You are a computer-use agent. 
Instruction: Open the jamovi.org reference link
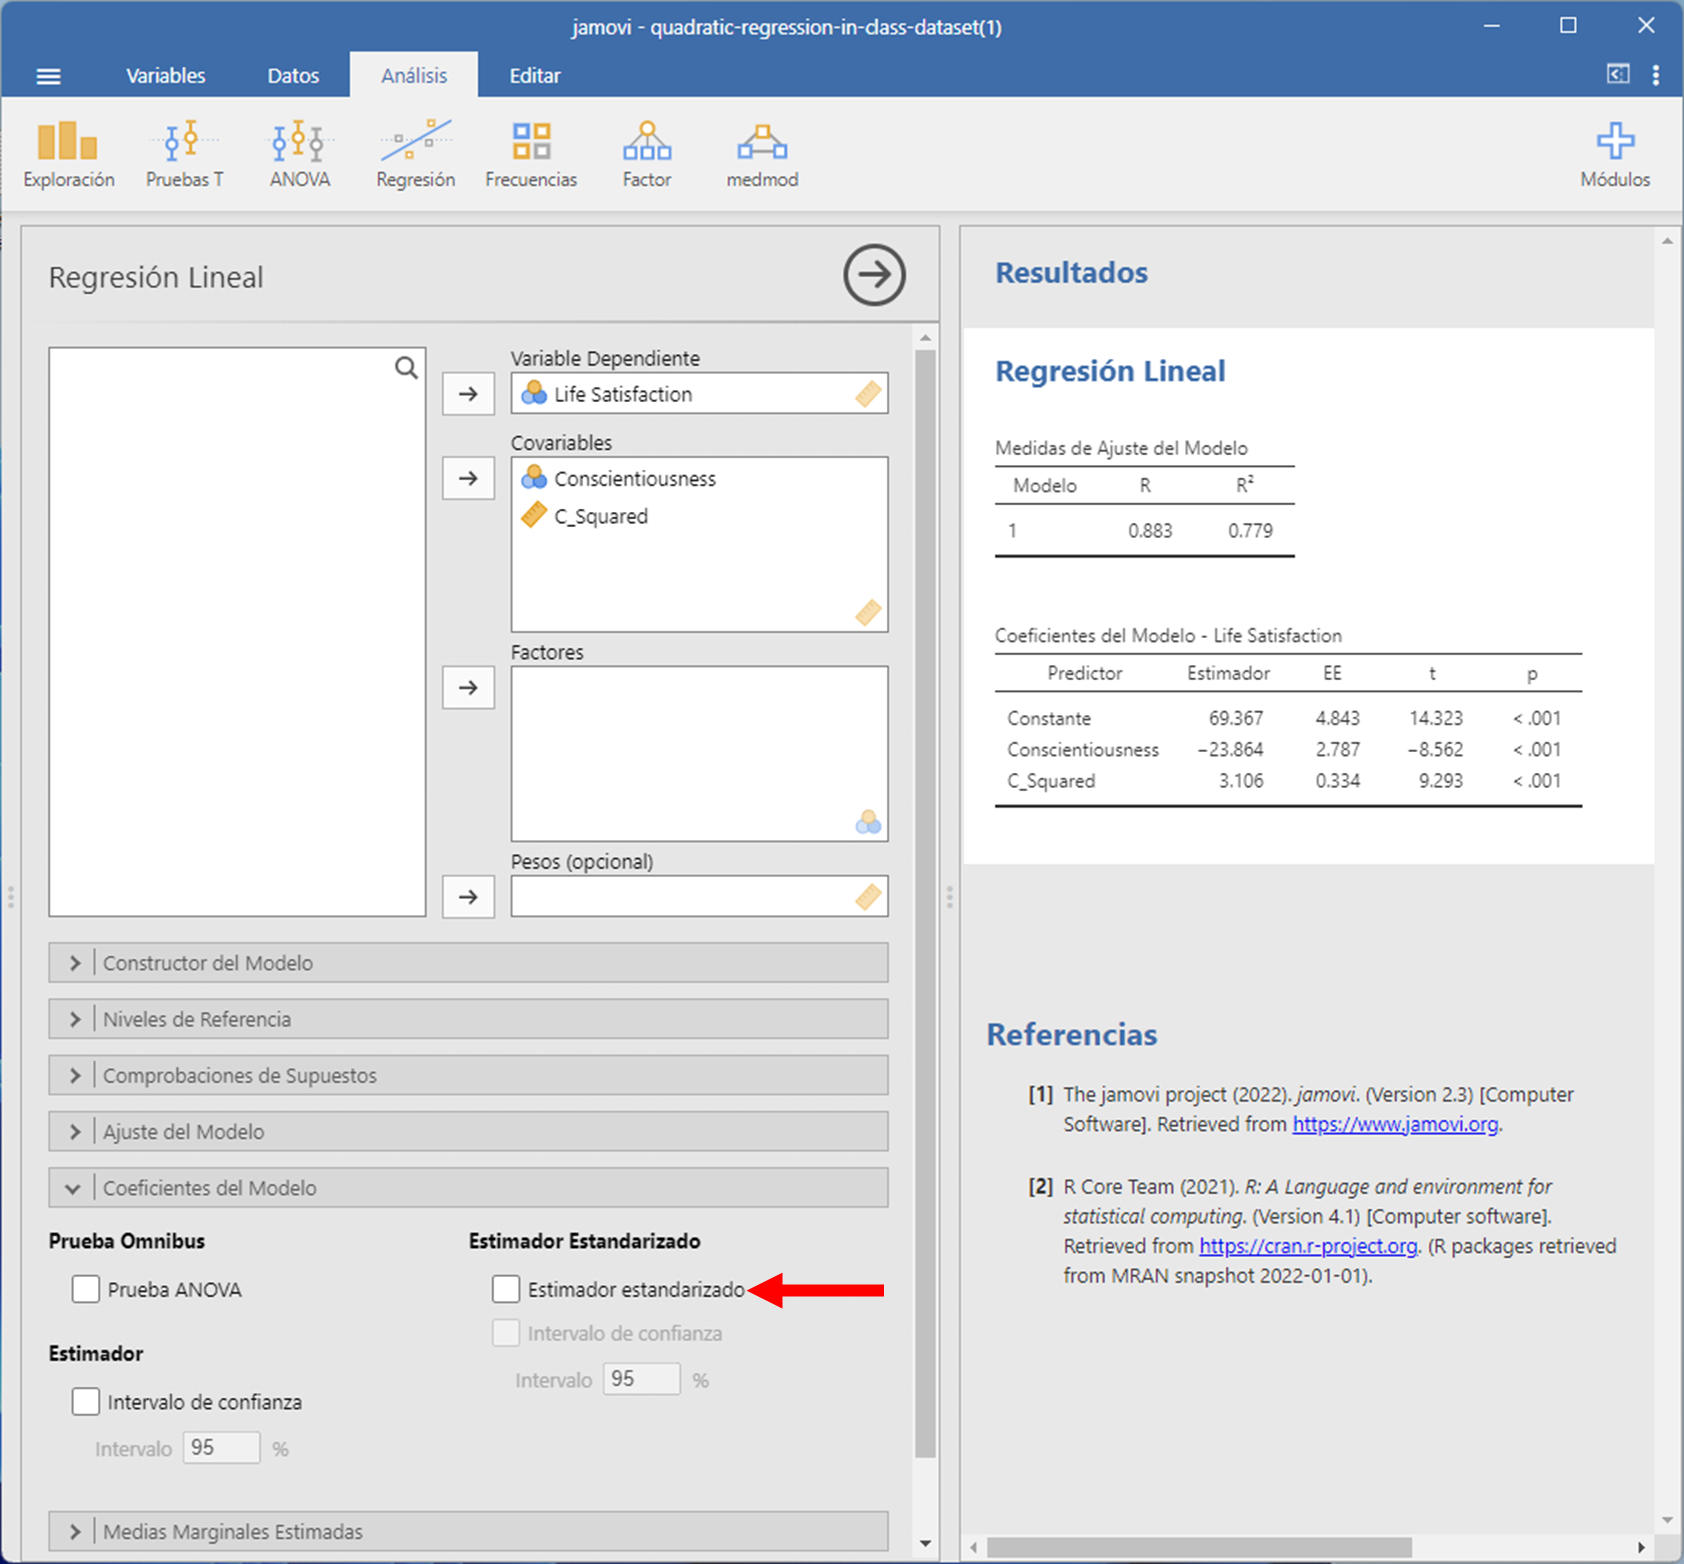click(1395, 1124)
